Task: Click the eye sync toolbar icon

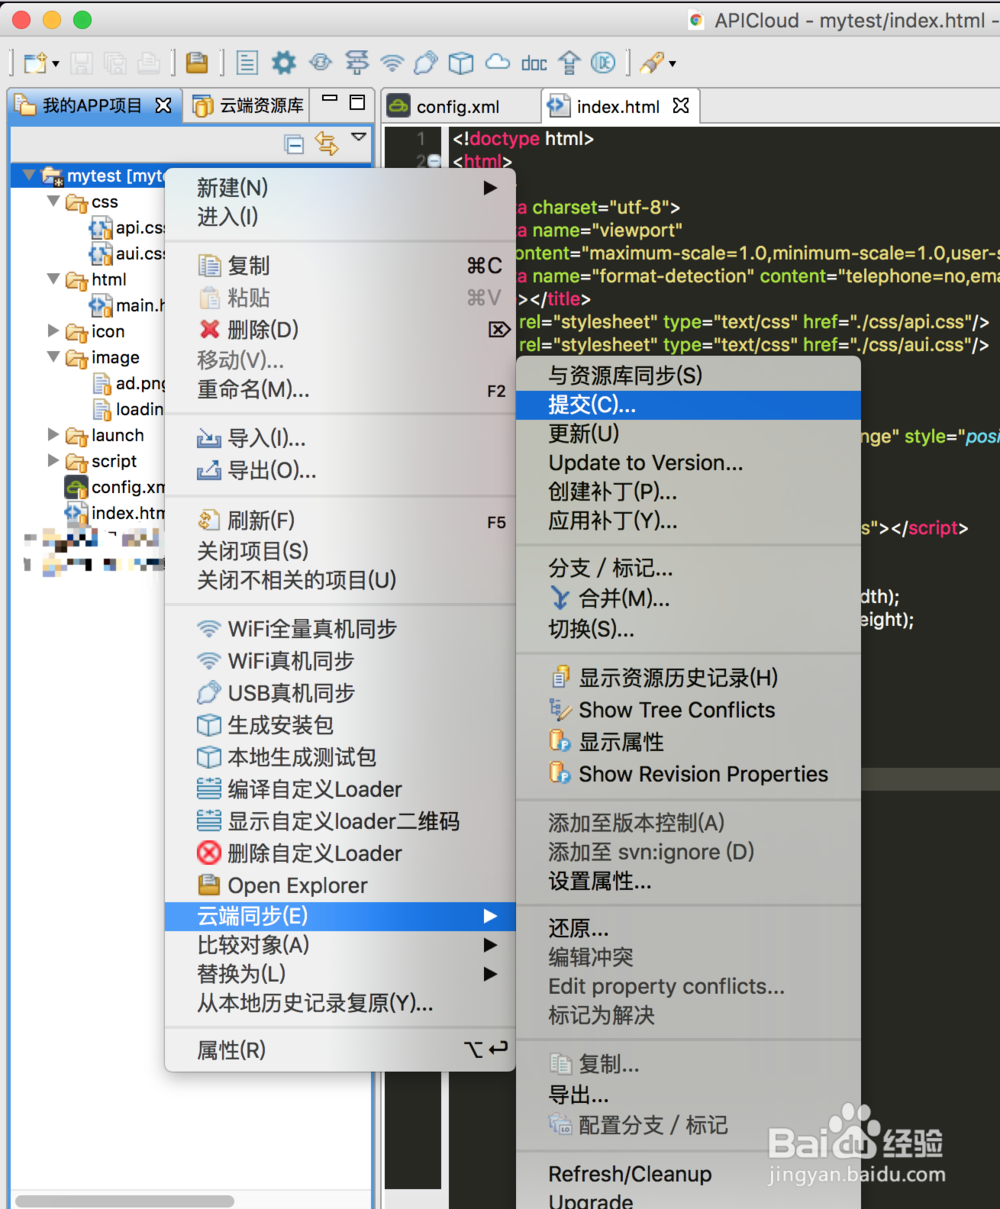Action: (320, 63)
